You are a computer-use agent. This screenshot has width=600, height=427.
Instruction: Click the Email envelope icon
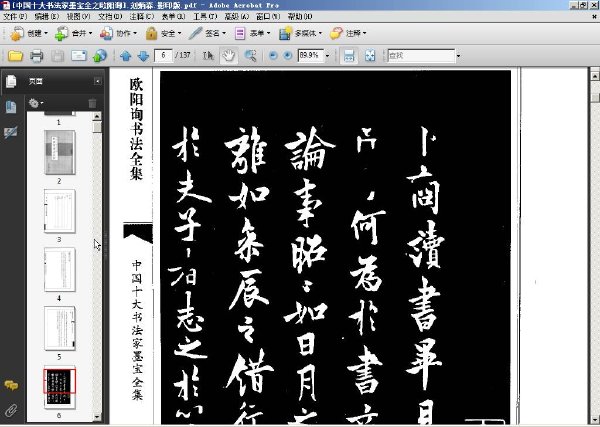[79, 56]
